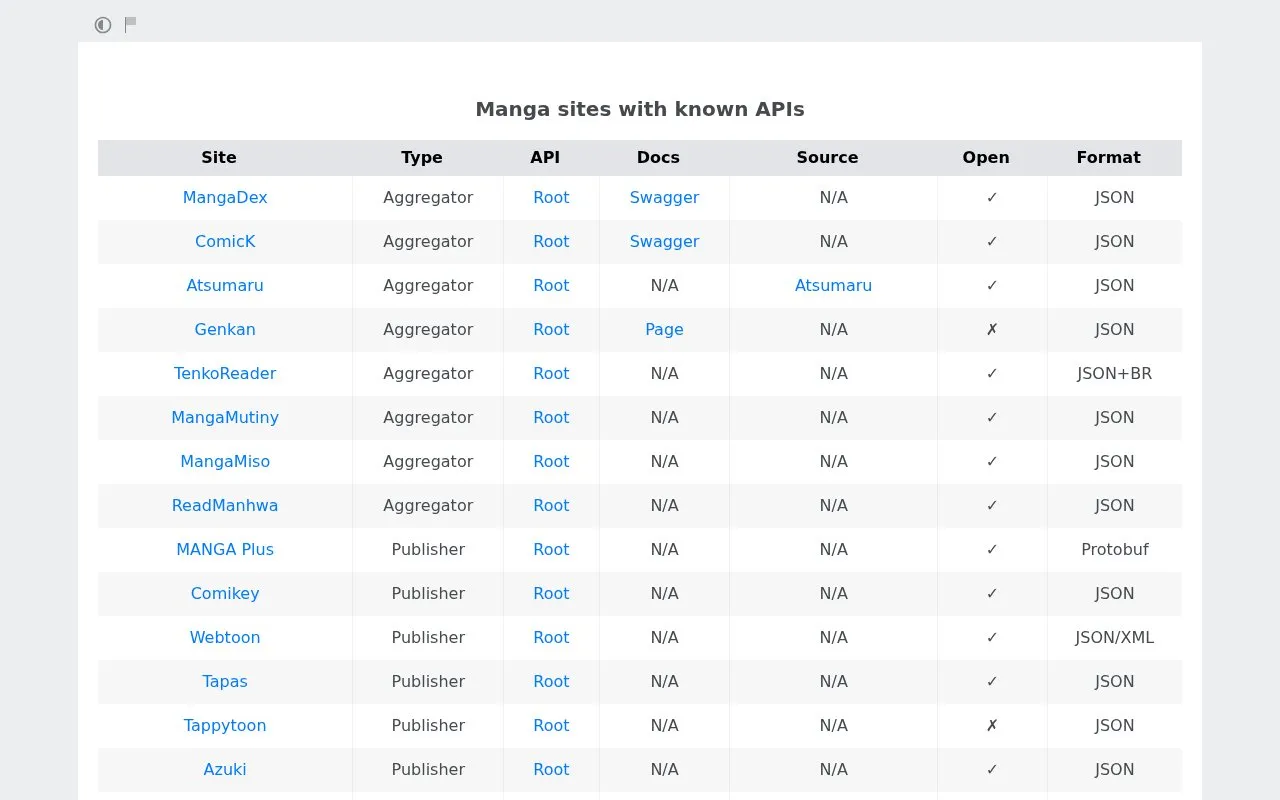Open the Swagger docs for MangaDex

point(664,198)
